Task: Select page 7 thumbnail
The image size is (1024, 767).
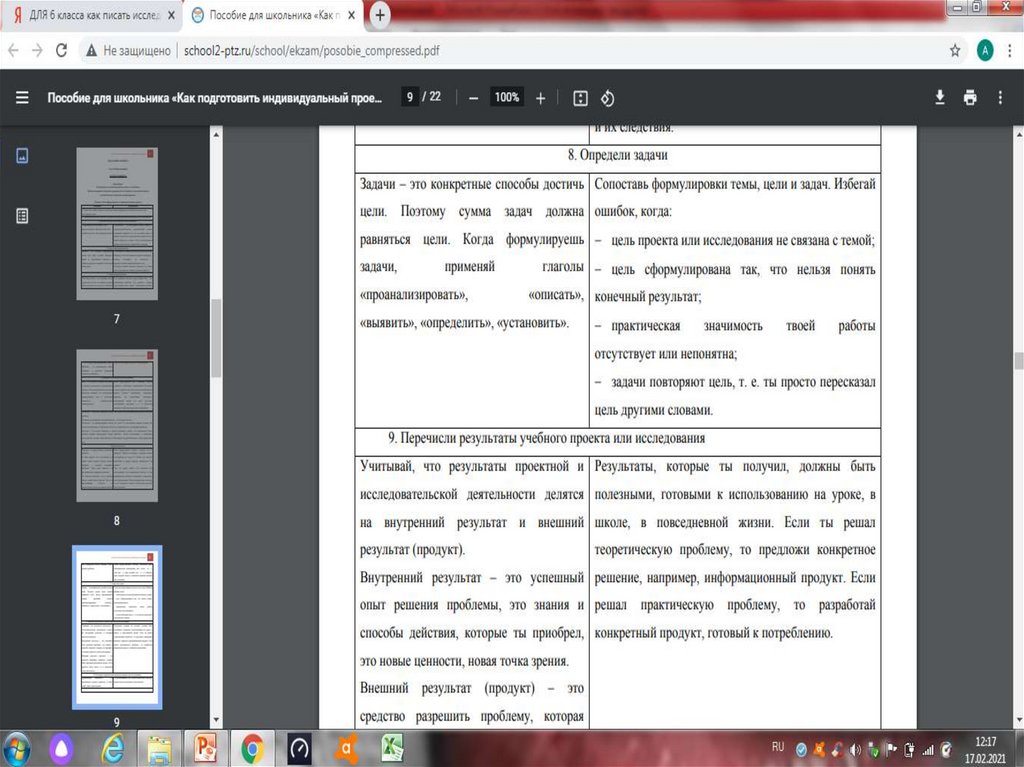Action: coord(117,223)
